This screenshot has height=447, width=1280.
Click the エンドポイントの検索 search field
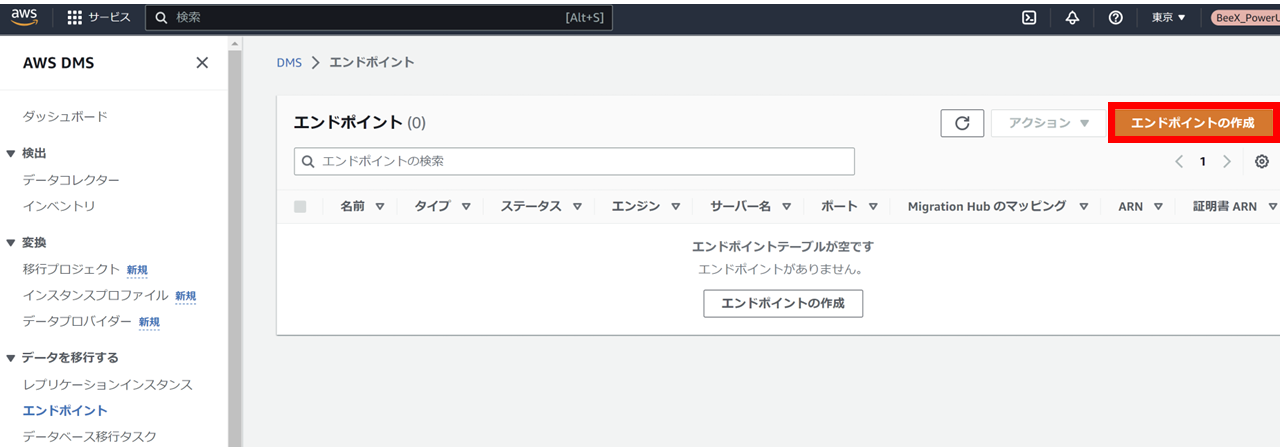coord(574,161)
